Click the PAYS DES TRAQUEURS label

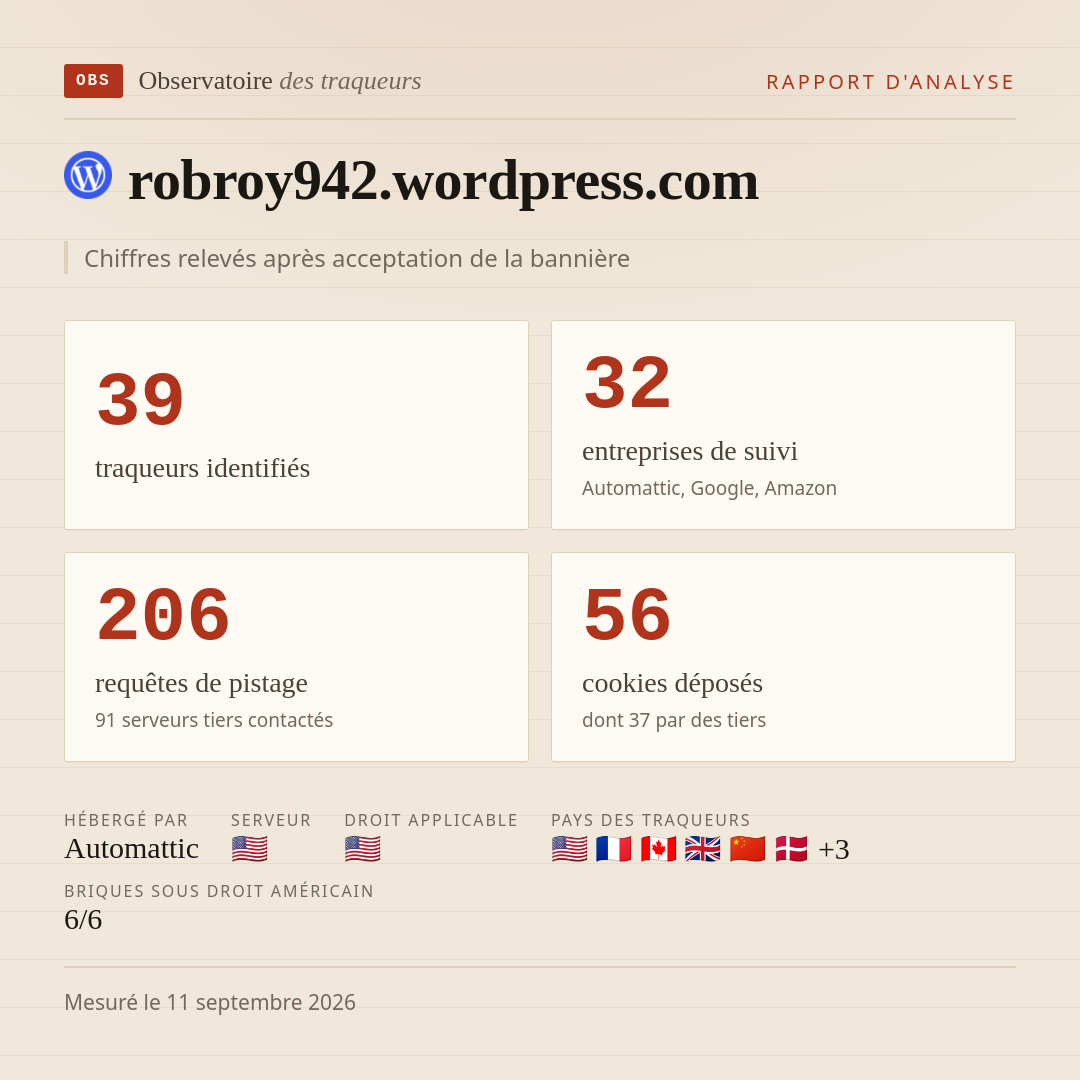click(651, 820)
